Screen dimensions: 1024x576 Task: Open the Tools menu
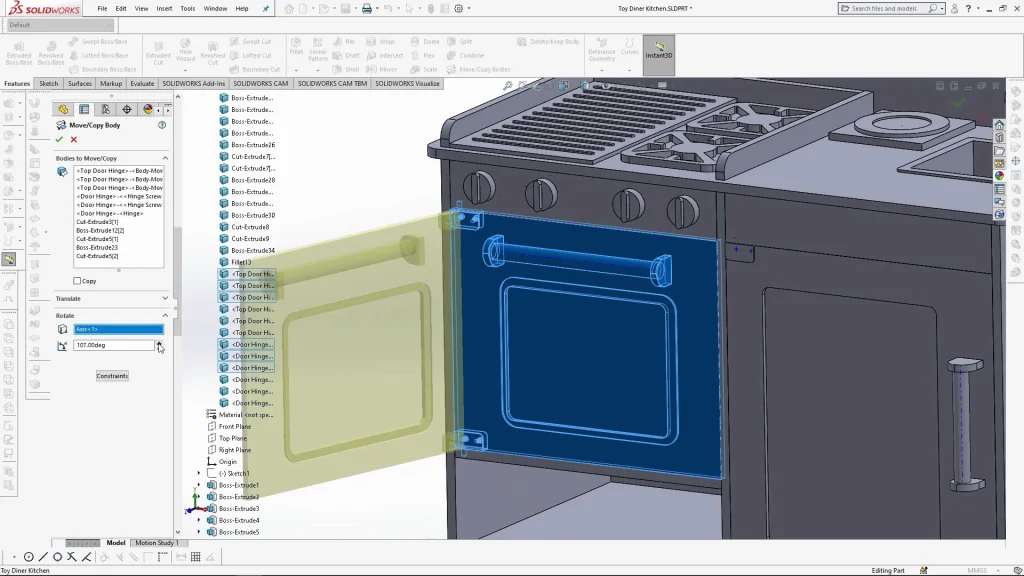(188, 8)
